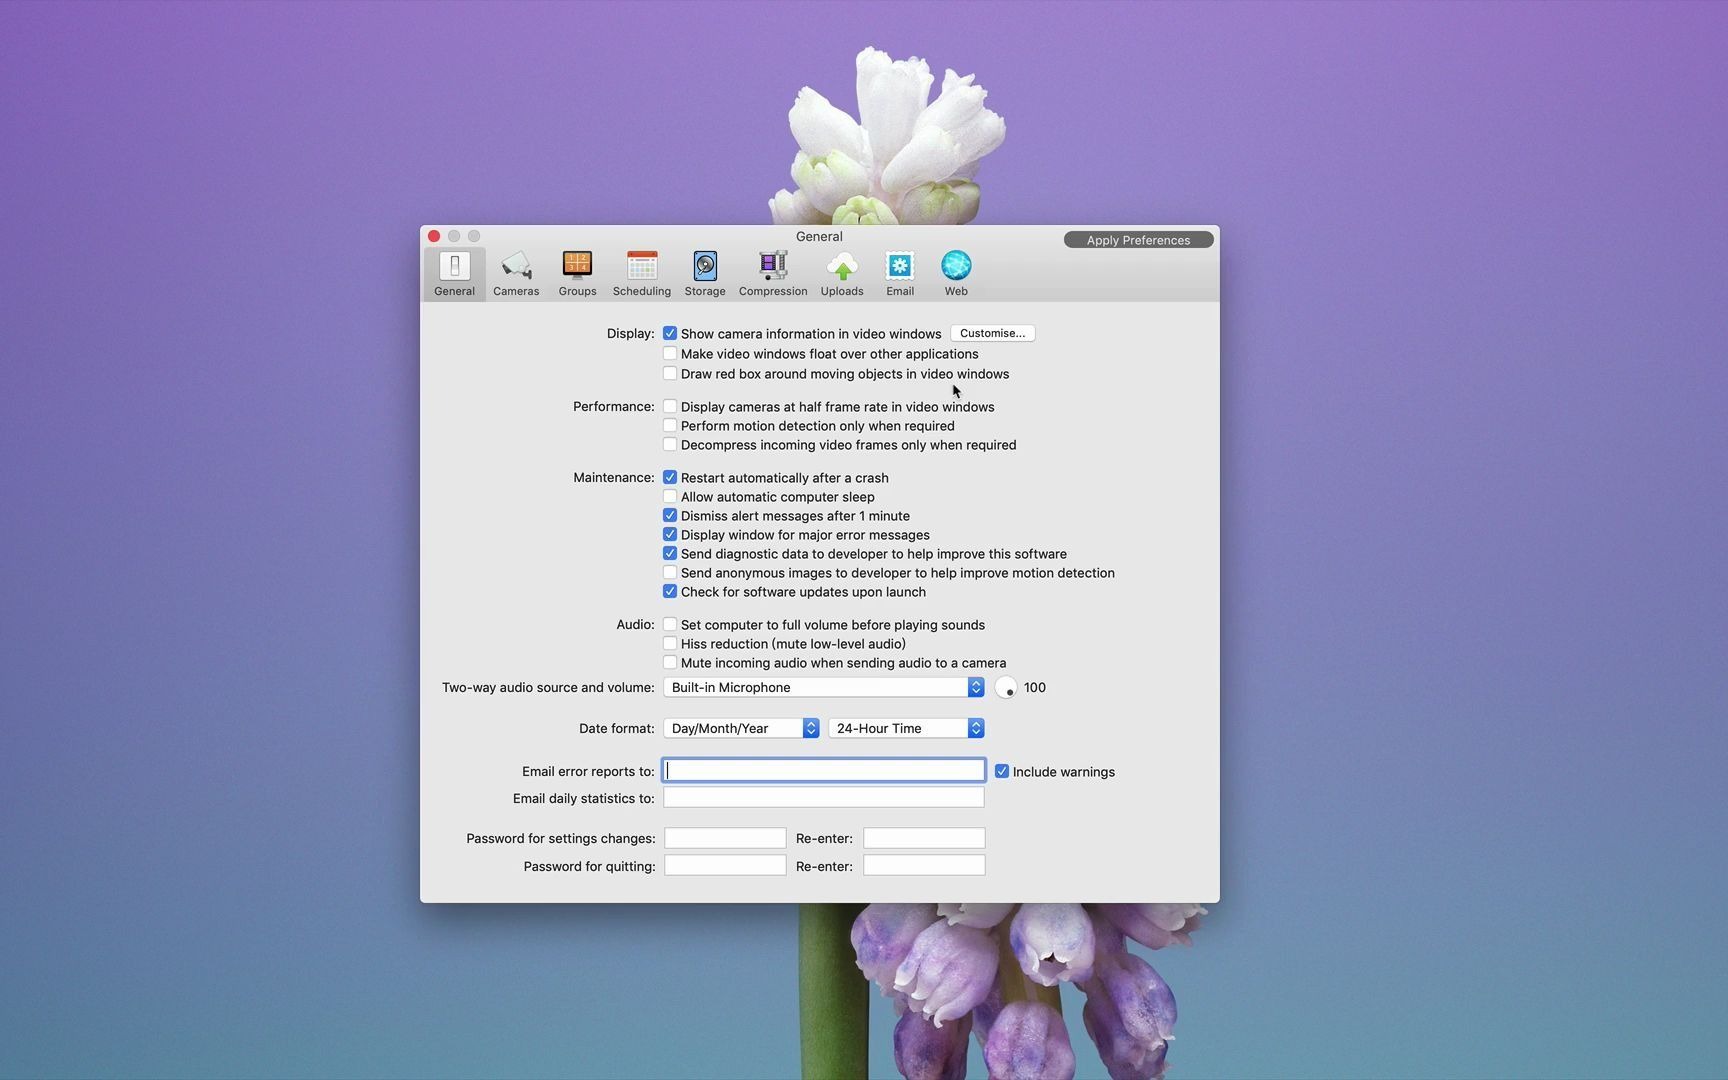Enable Make video windows float over applications
The height and width of the screenshot is (1080, 1728).
[670, 353]
